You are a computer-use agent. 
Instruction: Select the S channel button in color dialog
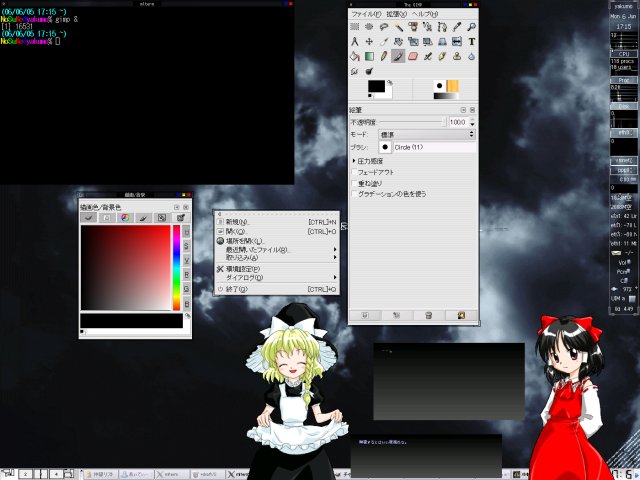(187, 246)
